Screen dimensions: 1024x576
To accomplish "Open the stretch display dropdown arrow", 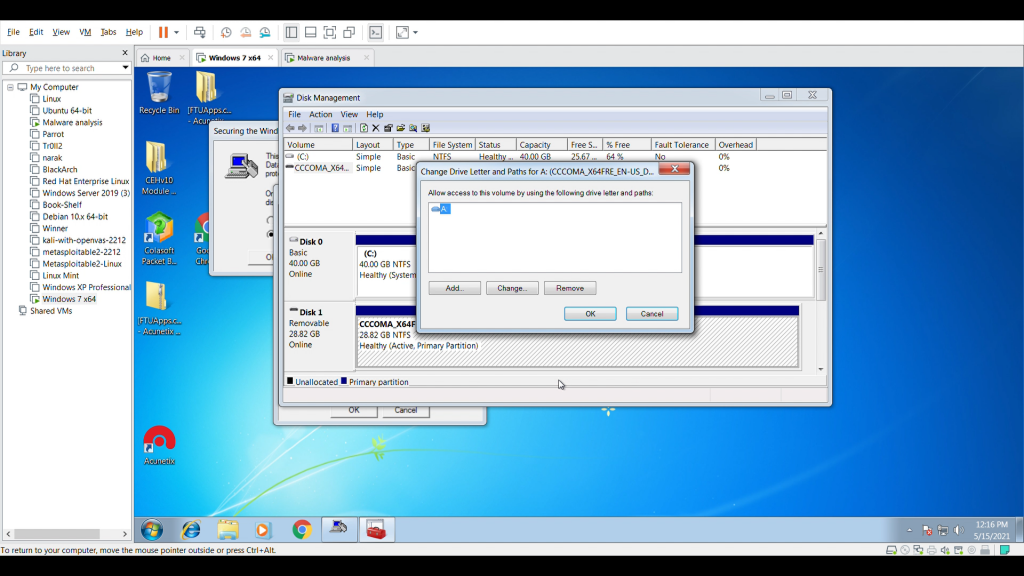I will pyautogui.click(x=415, y=33).
